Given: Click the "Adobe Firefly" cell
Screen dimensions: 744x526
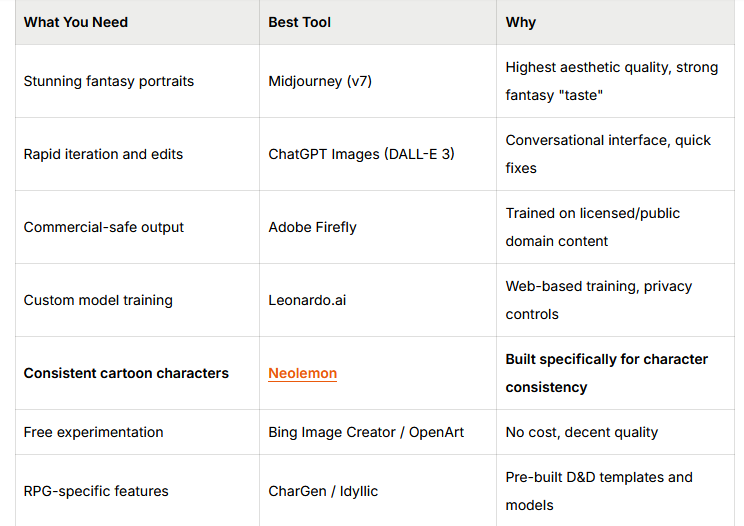Looking at the screenshot, I should pos(312,227).
